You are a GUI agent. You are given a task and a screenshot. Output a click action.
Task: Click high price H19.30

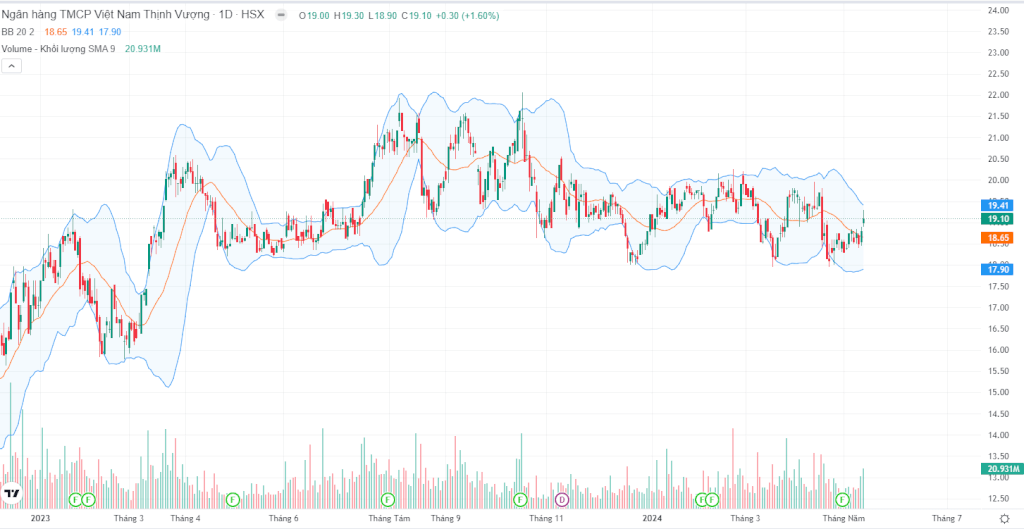click(x=349, y=15)
